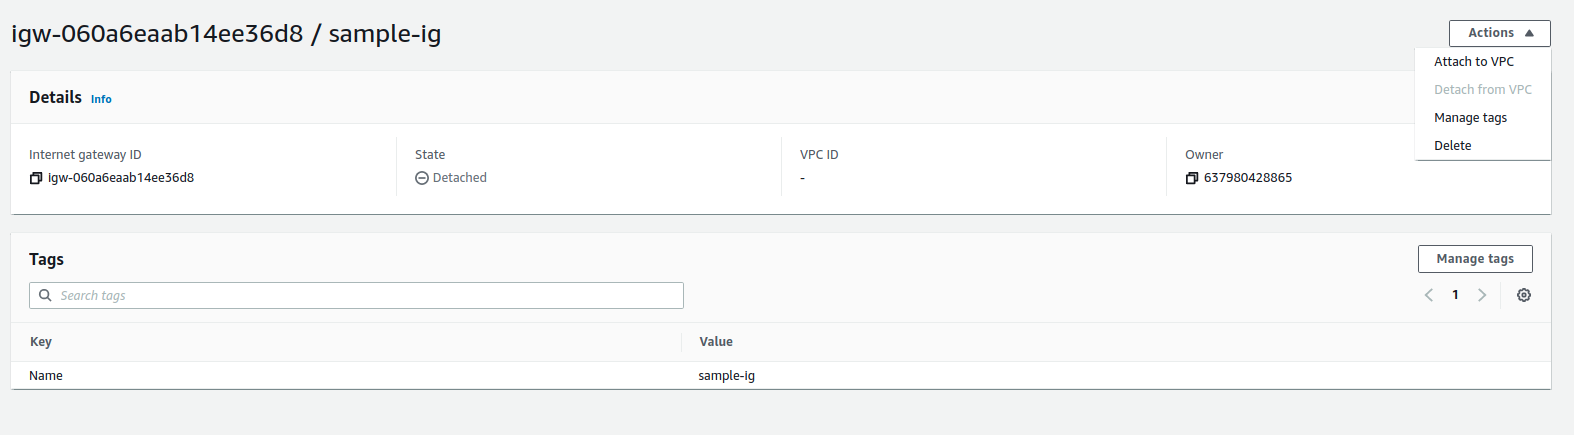Click the search magnifier in tags
The image size is (1574, 435).
[45, 295]
